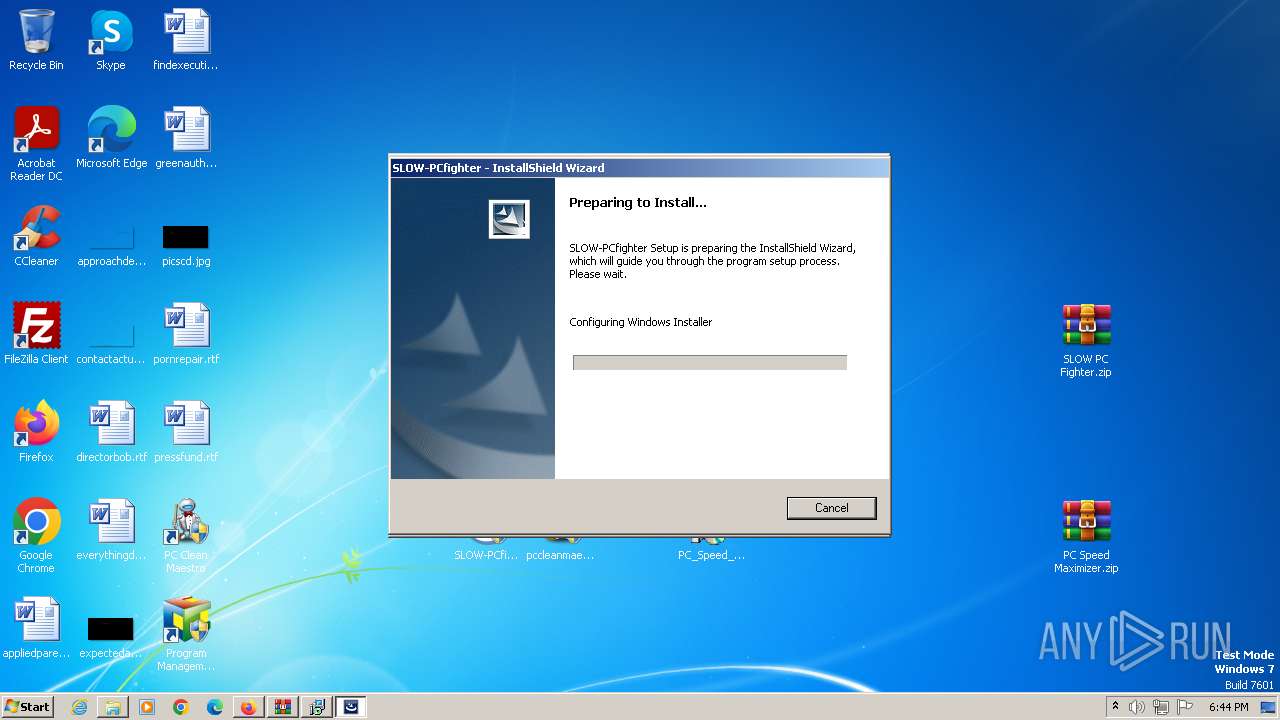The width and height of the screenshot is (1280, 720).
Task: Select the CCleaner desktop shortcut
Action: point(36,236)
